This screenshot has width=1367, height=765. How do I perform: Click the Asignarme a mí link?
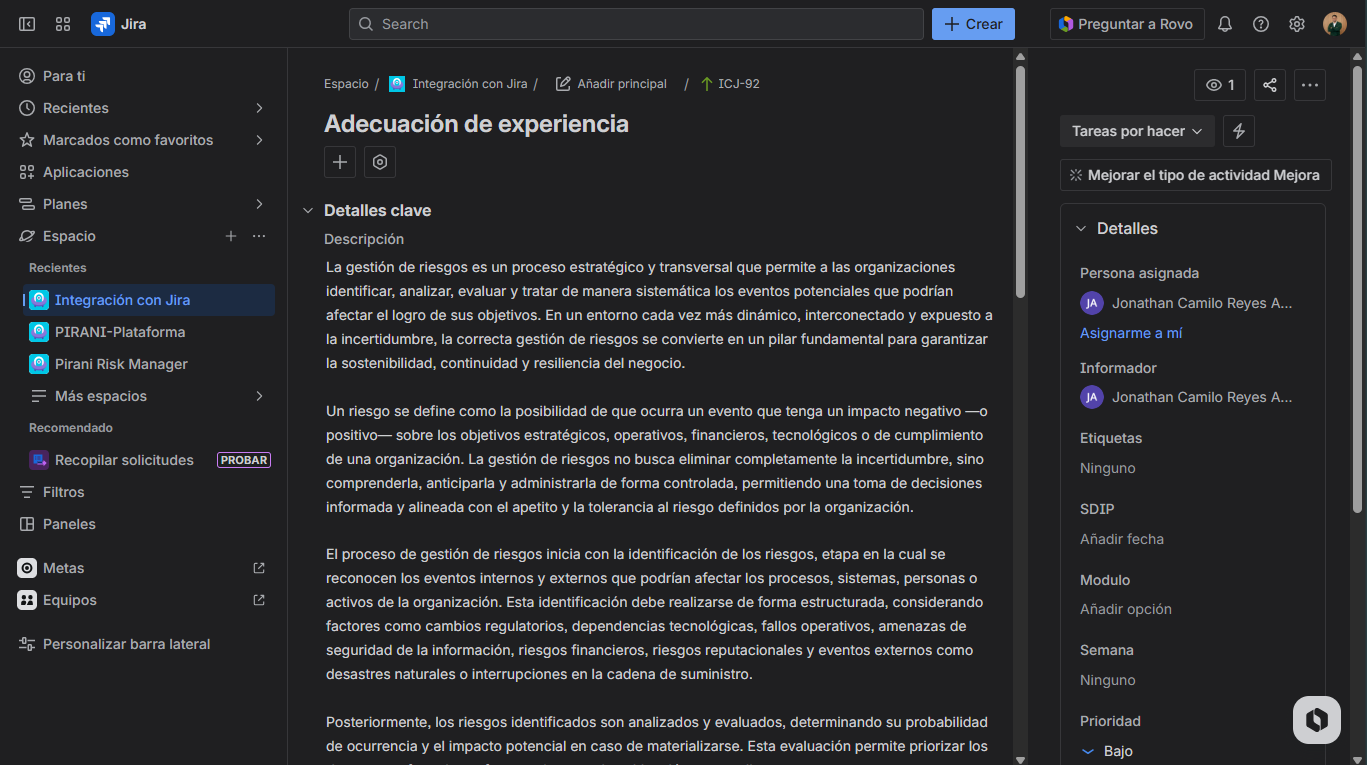[x=1131, y=333]
